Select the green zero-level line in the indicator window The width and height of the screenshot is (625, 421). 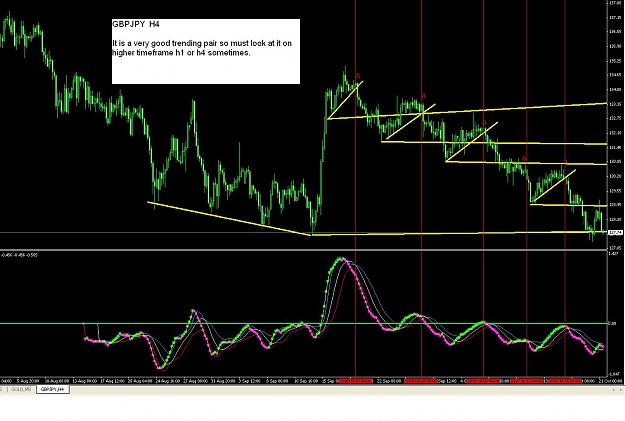[x=303, y=323]
